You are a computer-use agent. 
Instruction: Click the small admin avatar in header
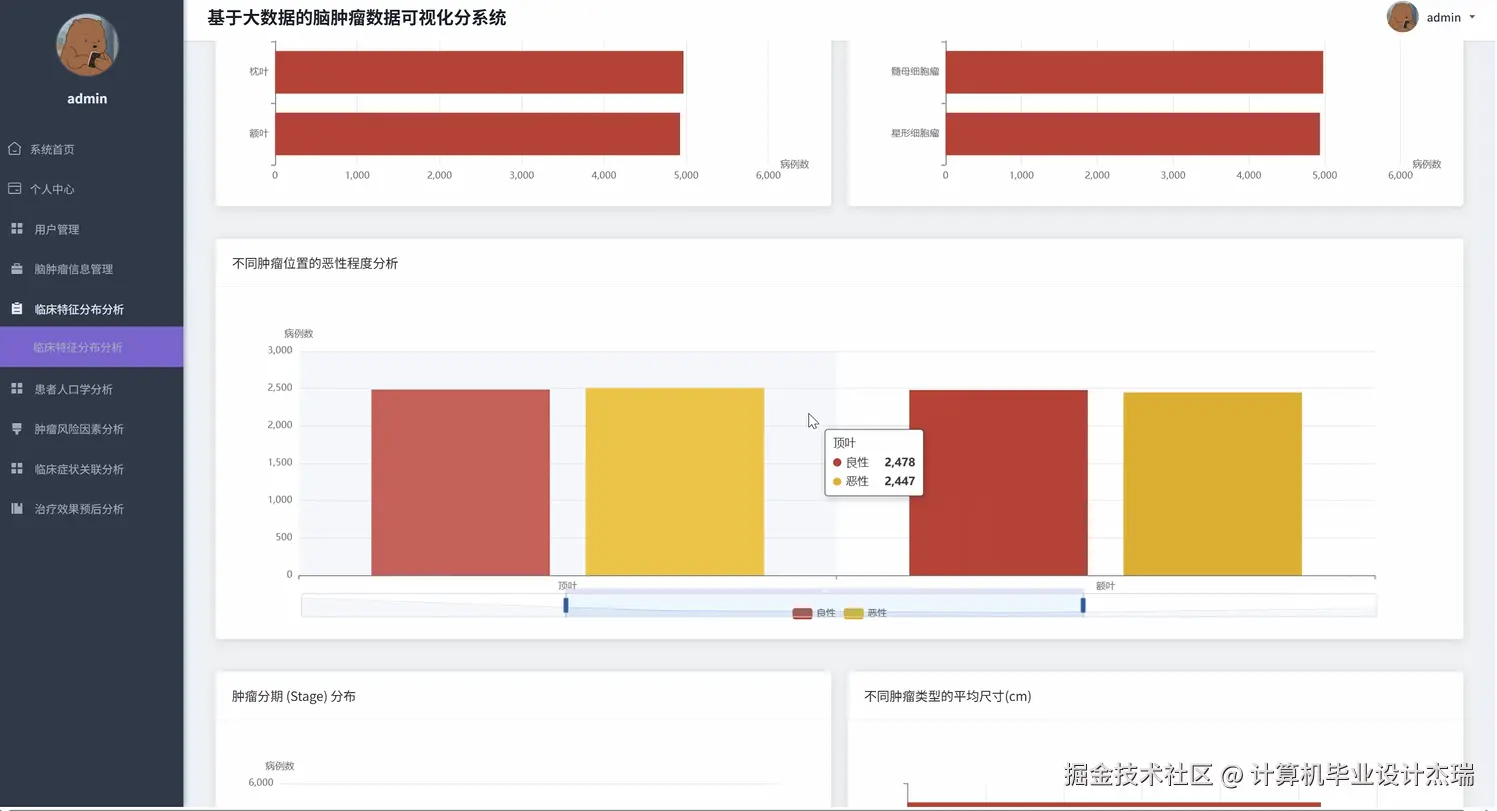(x=1402, y=17)
